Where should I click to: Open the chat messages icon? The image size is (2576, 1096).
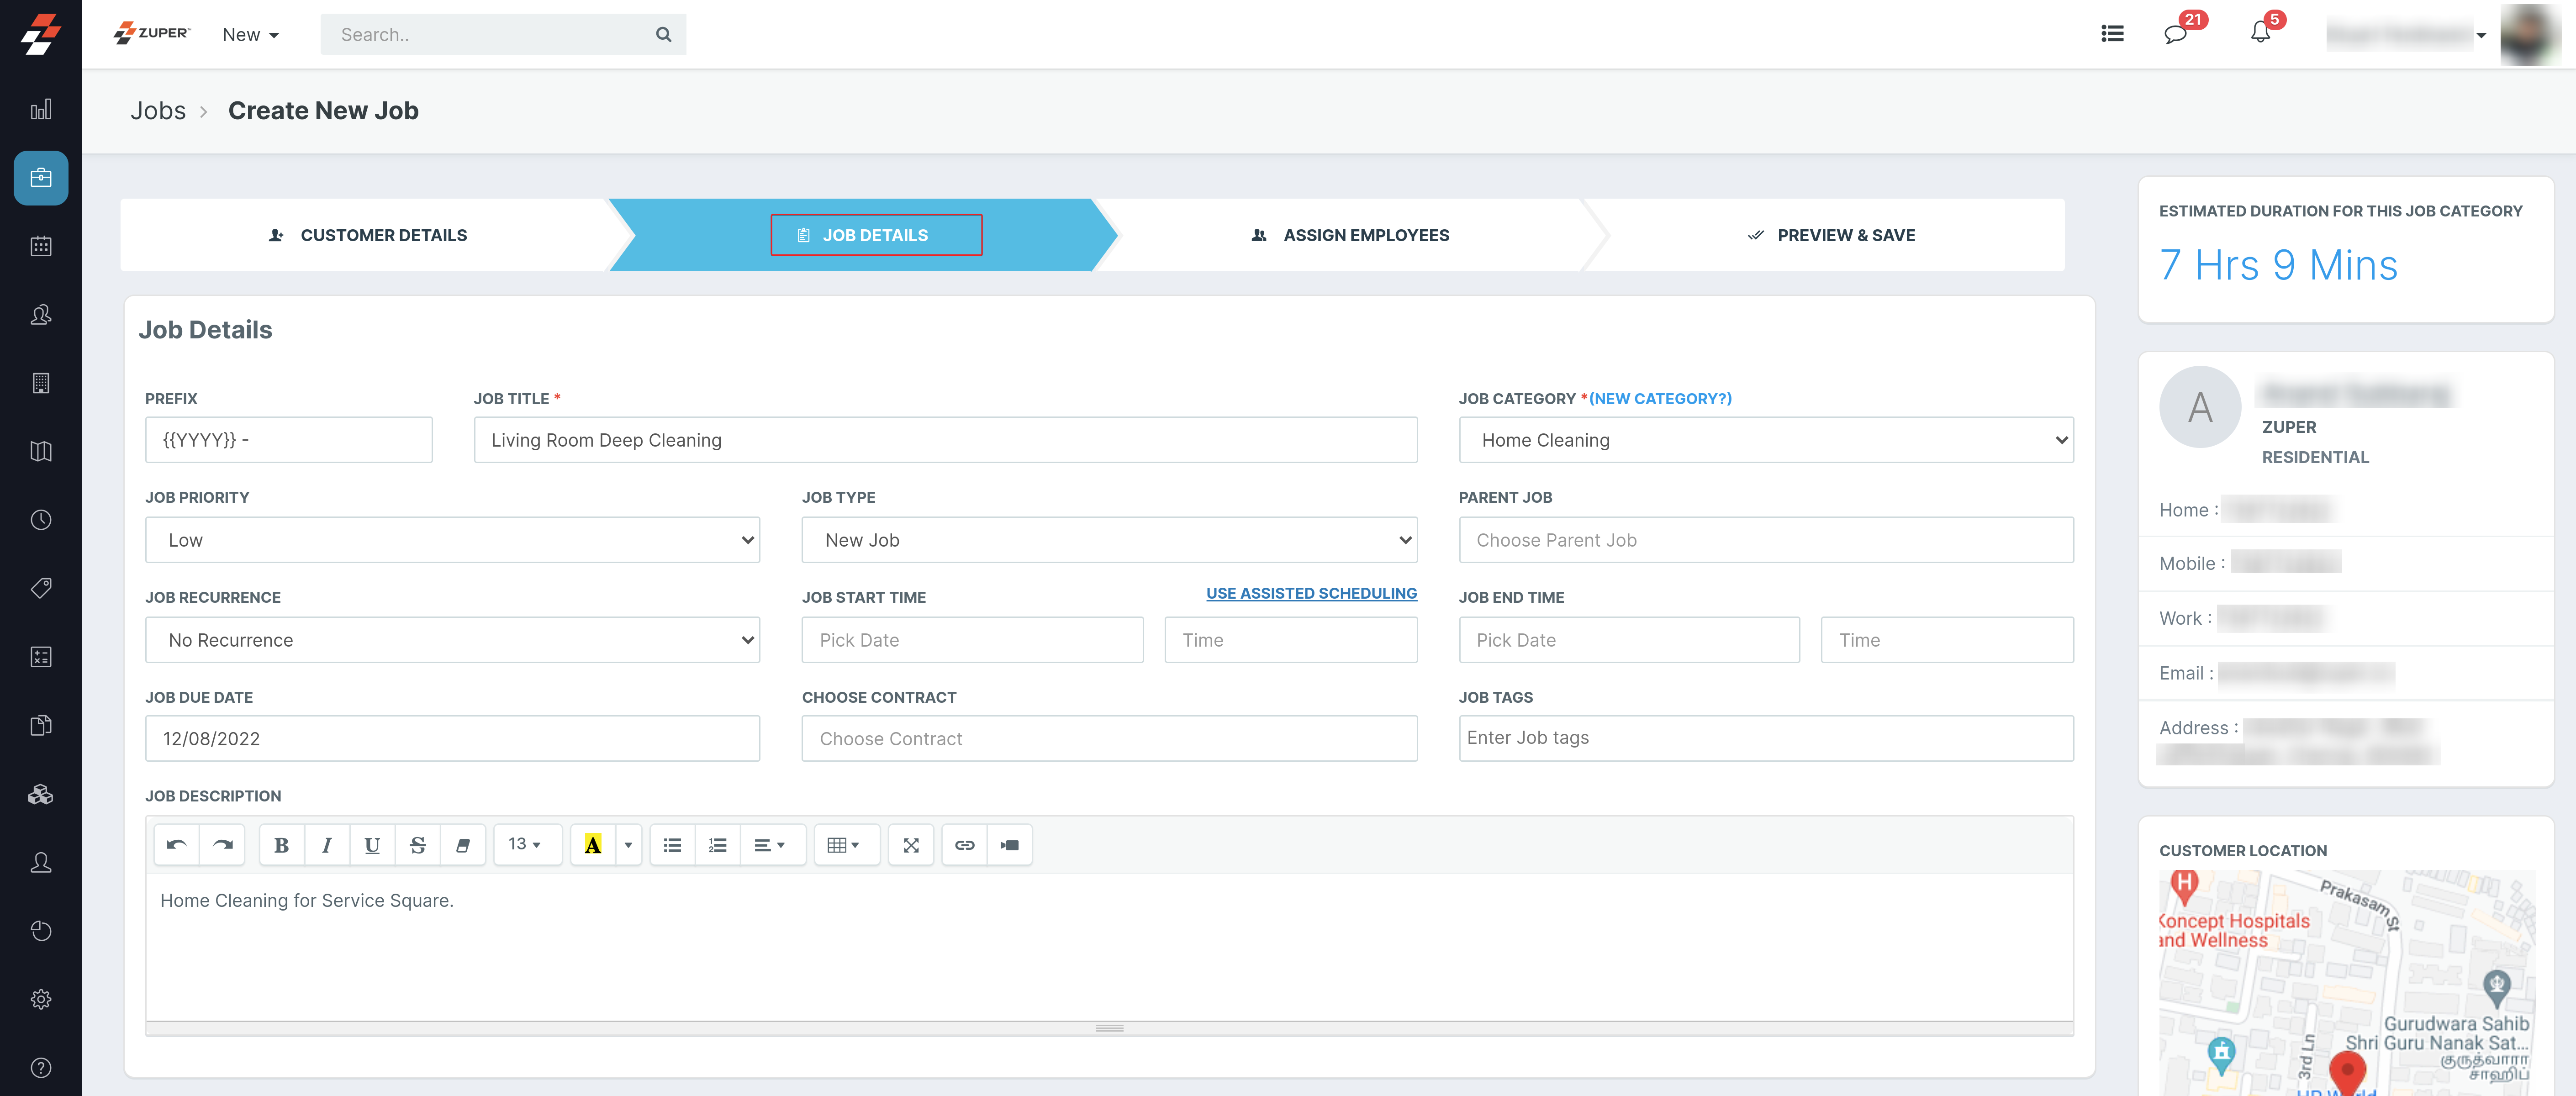click(2174, 34)
